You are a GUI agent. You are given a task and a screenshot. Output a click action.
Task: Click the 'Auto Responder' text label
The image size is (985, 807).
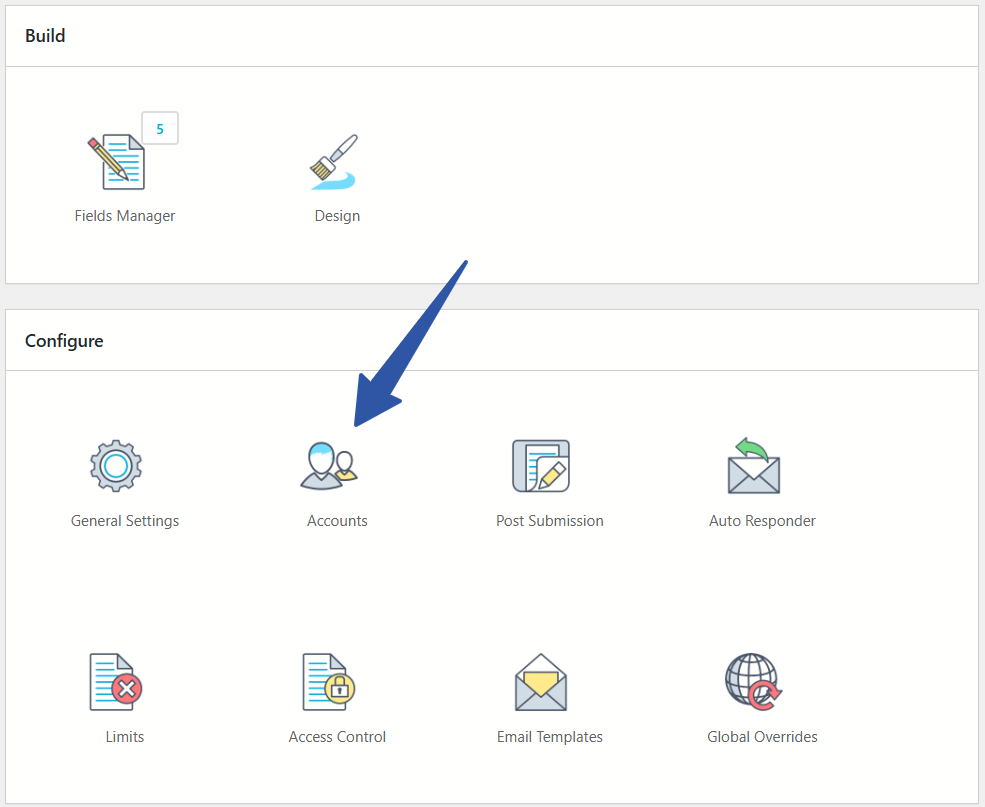point(762,521)
